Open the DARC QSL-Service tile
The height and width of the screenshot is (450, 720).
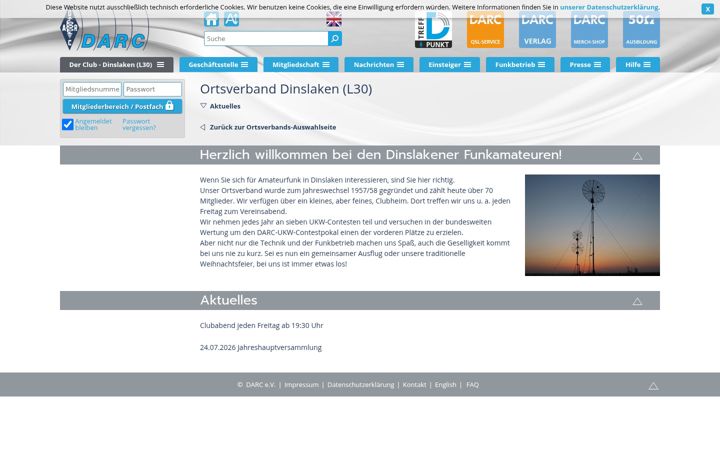tap(485, 30)
